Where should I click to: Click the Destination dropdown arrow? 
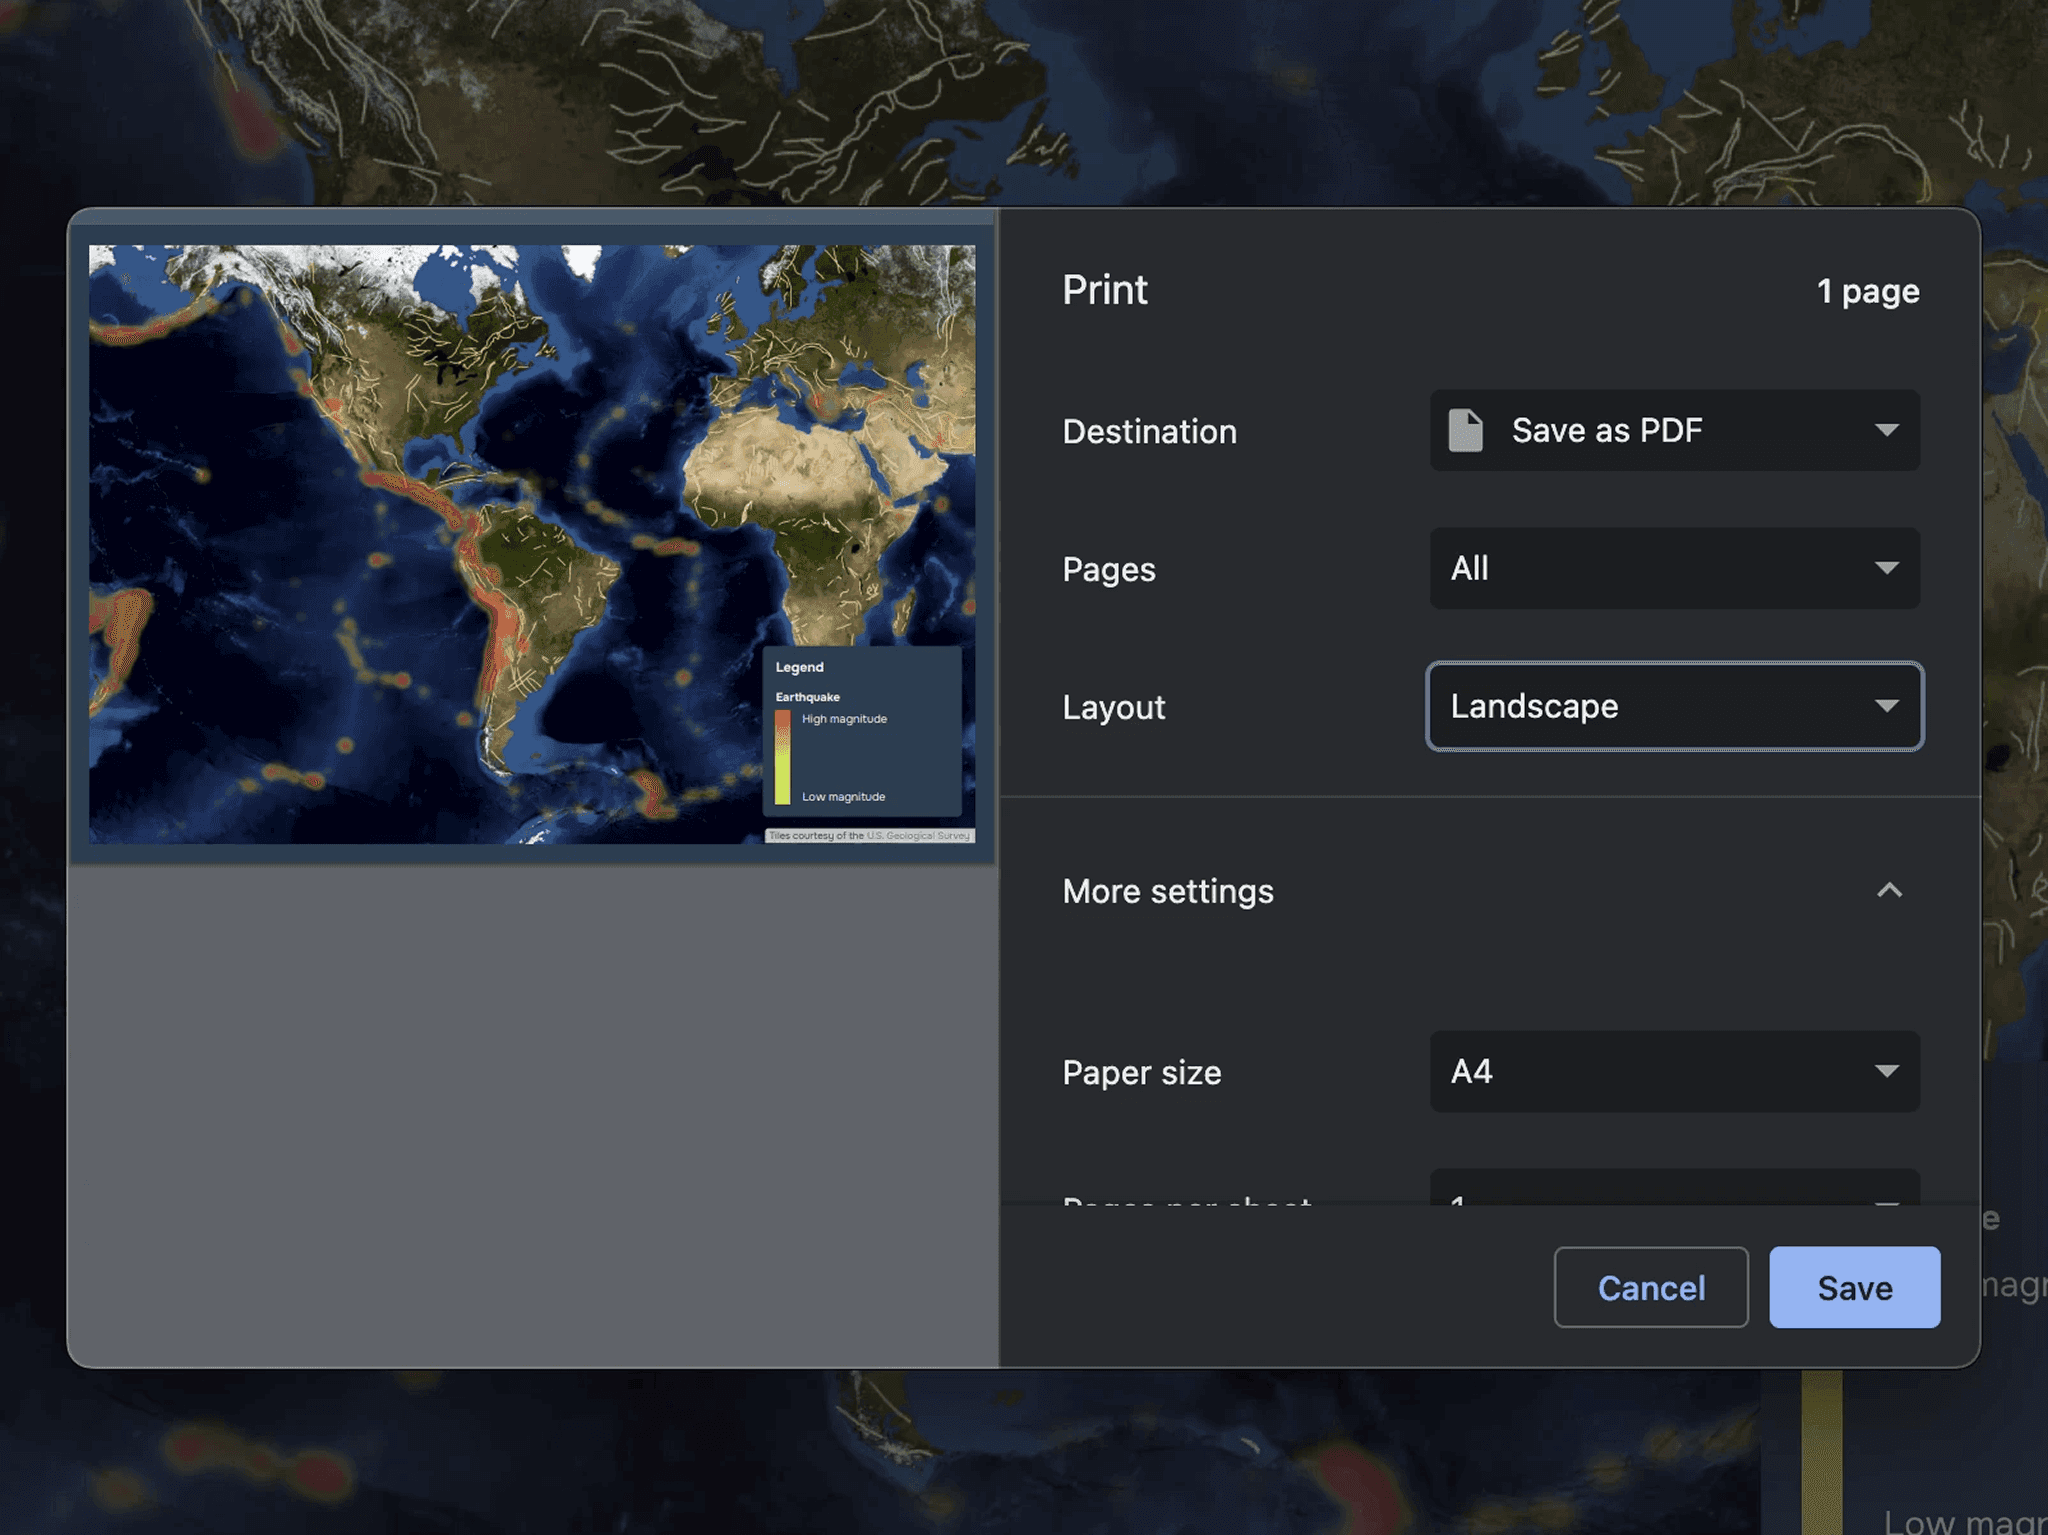coord(1886,430)
